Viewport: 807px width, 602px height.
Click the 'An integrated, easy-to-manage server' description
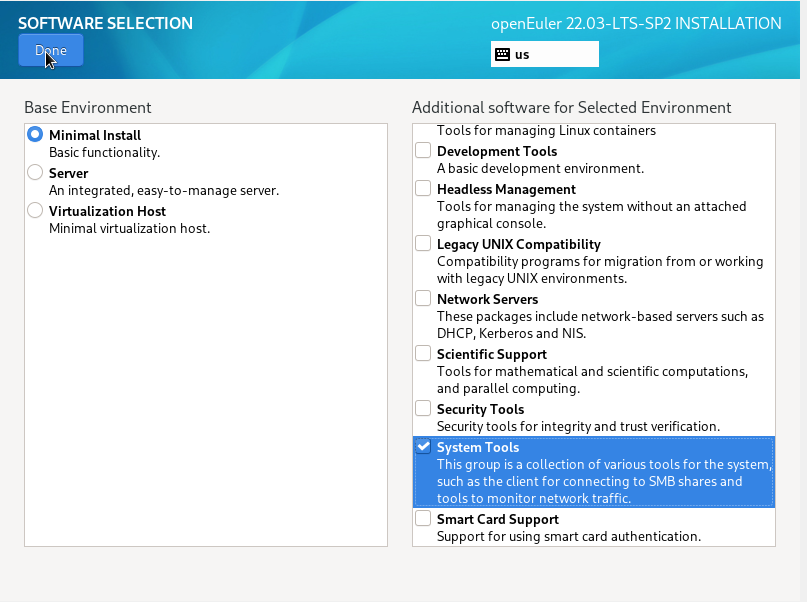164,190
